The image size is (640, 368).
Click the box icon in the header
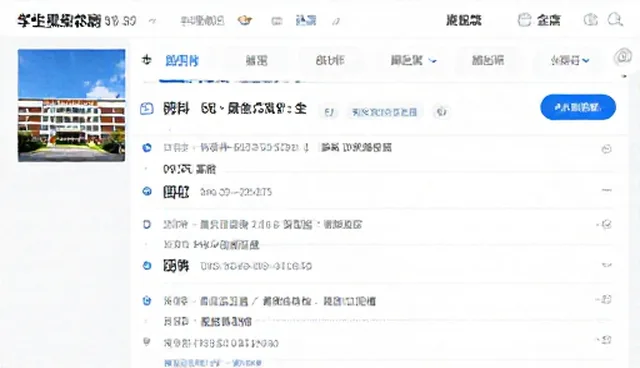click(524, 20)
